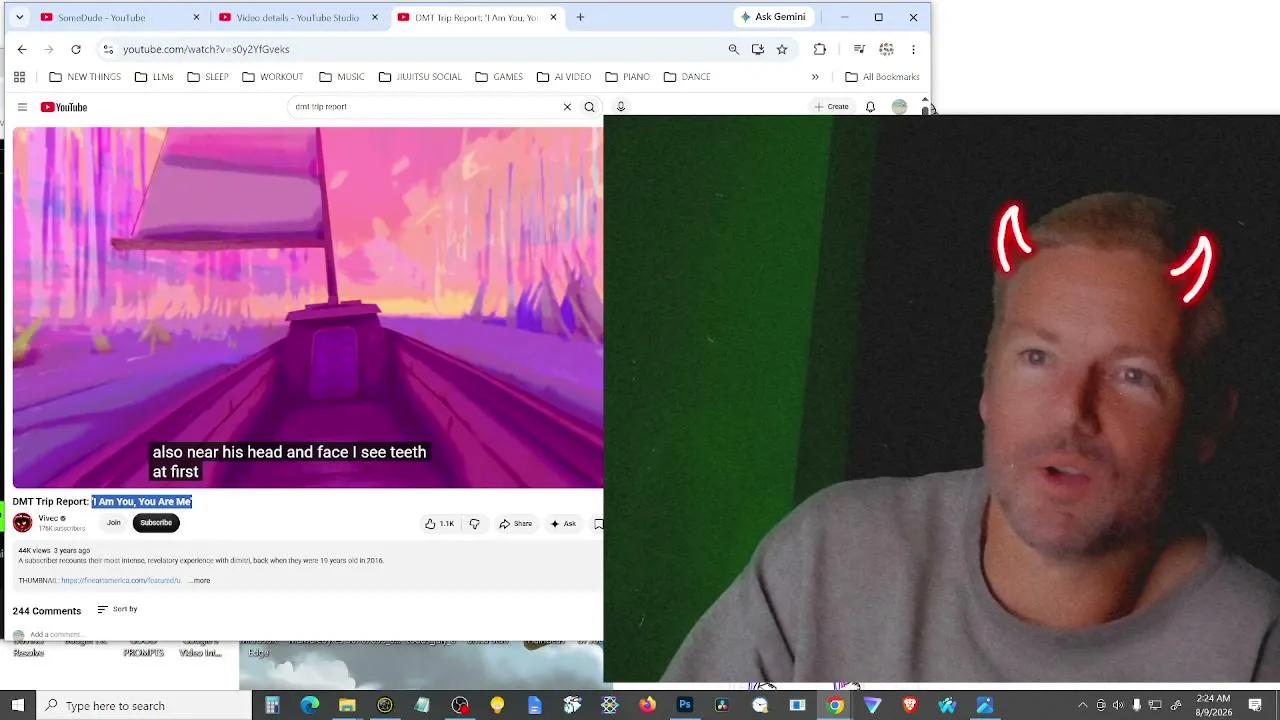Open File Explorer from the taskbar
Viewport: 1280px width, 720px height.
point(347,705)
